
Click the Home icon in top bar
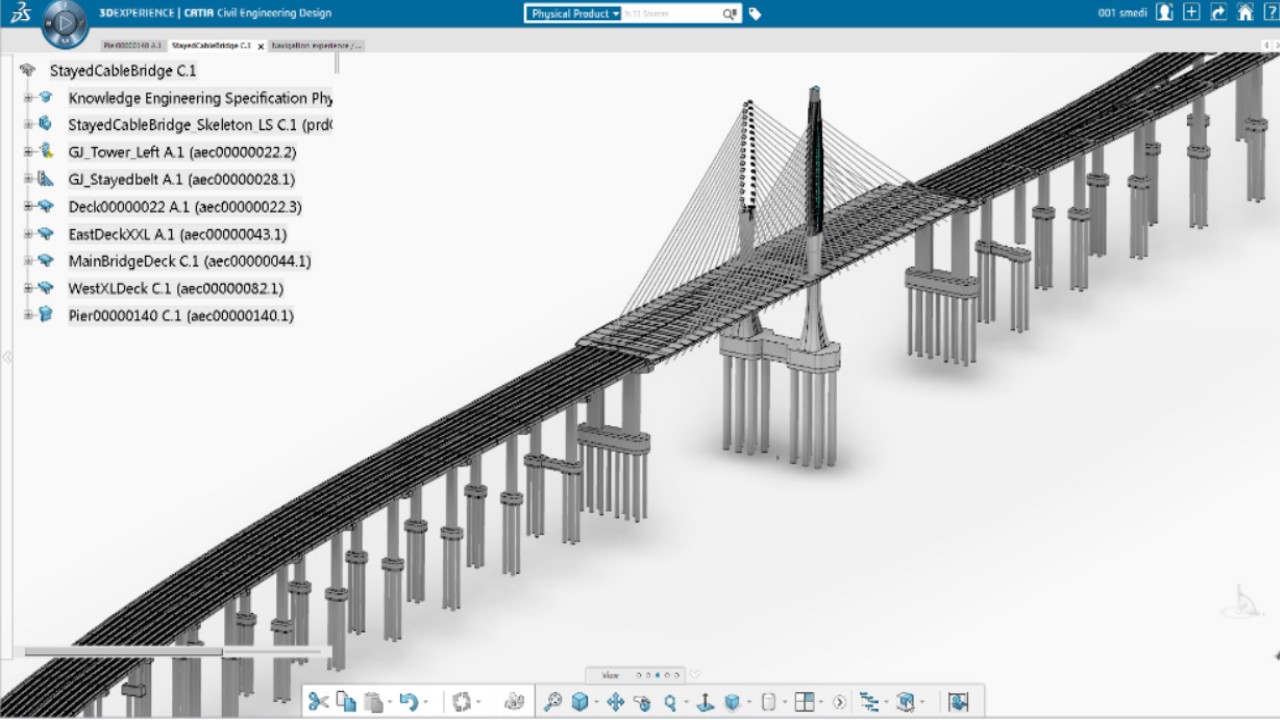tap(1245, 13)
